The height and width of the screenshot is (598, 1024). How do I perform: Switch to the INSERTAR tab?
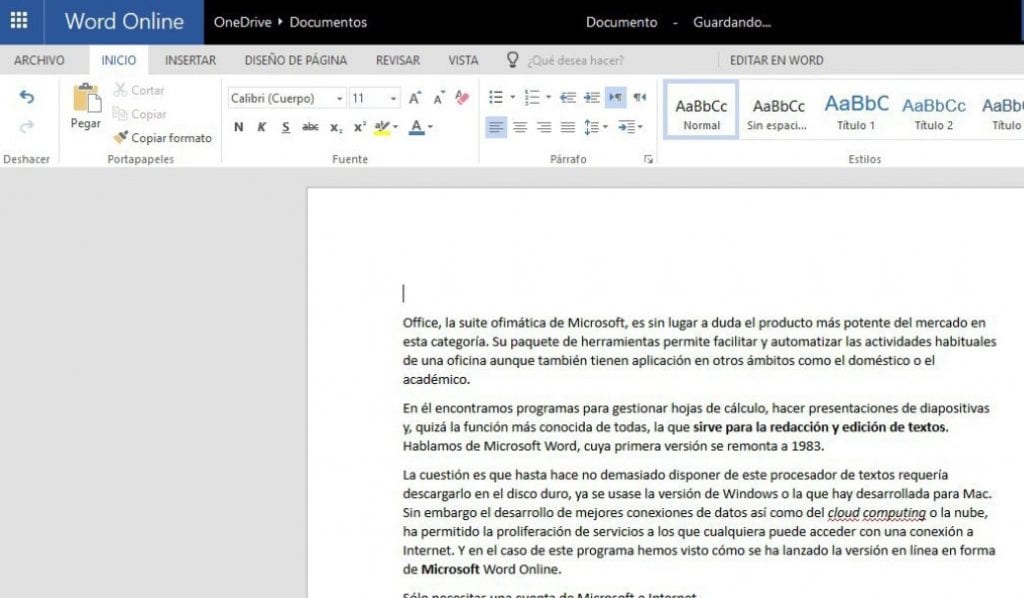[190, 60]
